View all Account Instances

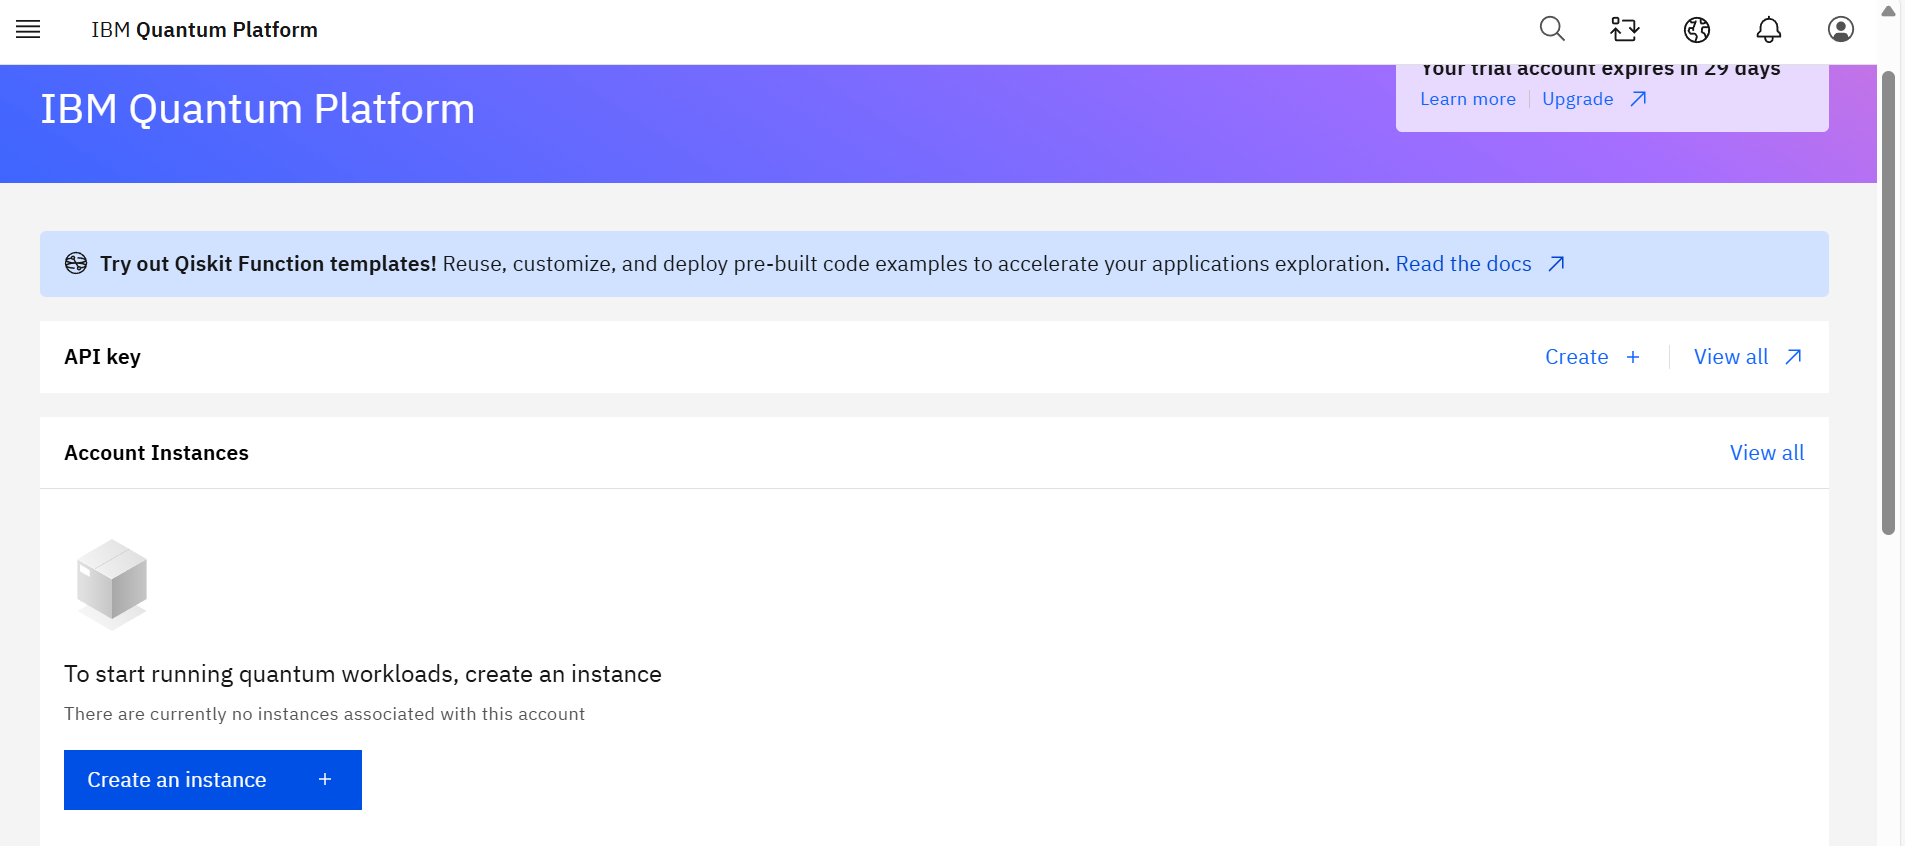pyautogui.click(x=1767, y=453)
